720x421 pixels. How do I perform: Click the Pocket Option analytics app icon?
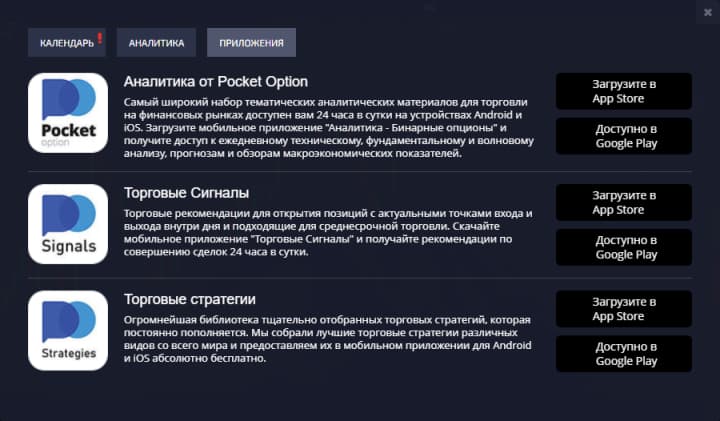coord(68,112)
